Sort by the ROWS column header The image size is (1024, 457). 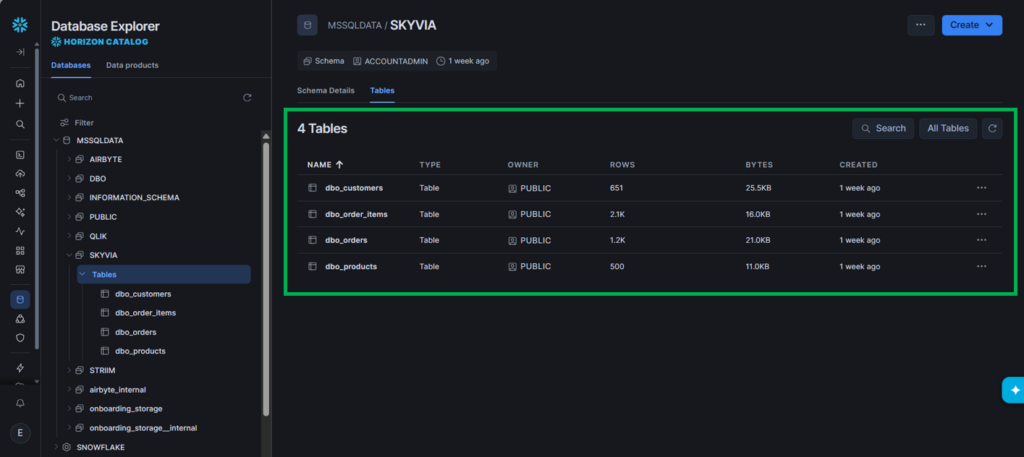[x=622, y=165]
